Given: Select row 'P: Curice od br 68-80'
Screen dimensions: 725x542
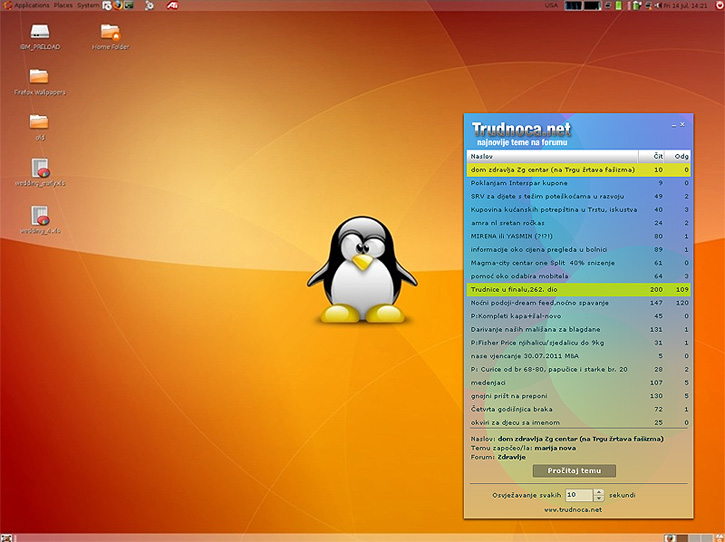Looking at the screenshot, I should pos(578,370).
